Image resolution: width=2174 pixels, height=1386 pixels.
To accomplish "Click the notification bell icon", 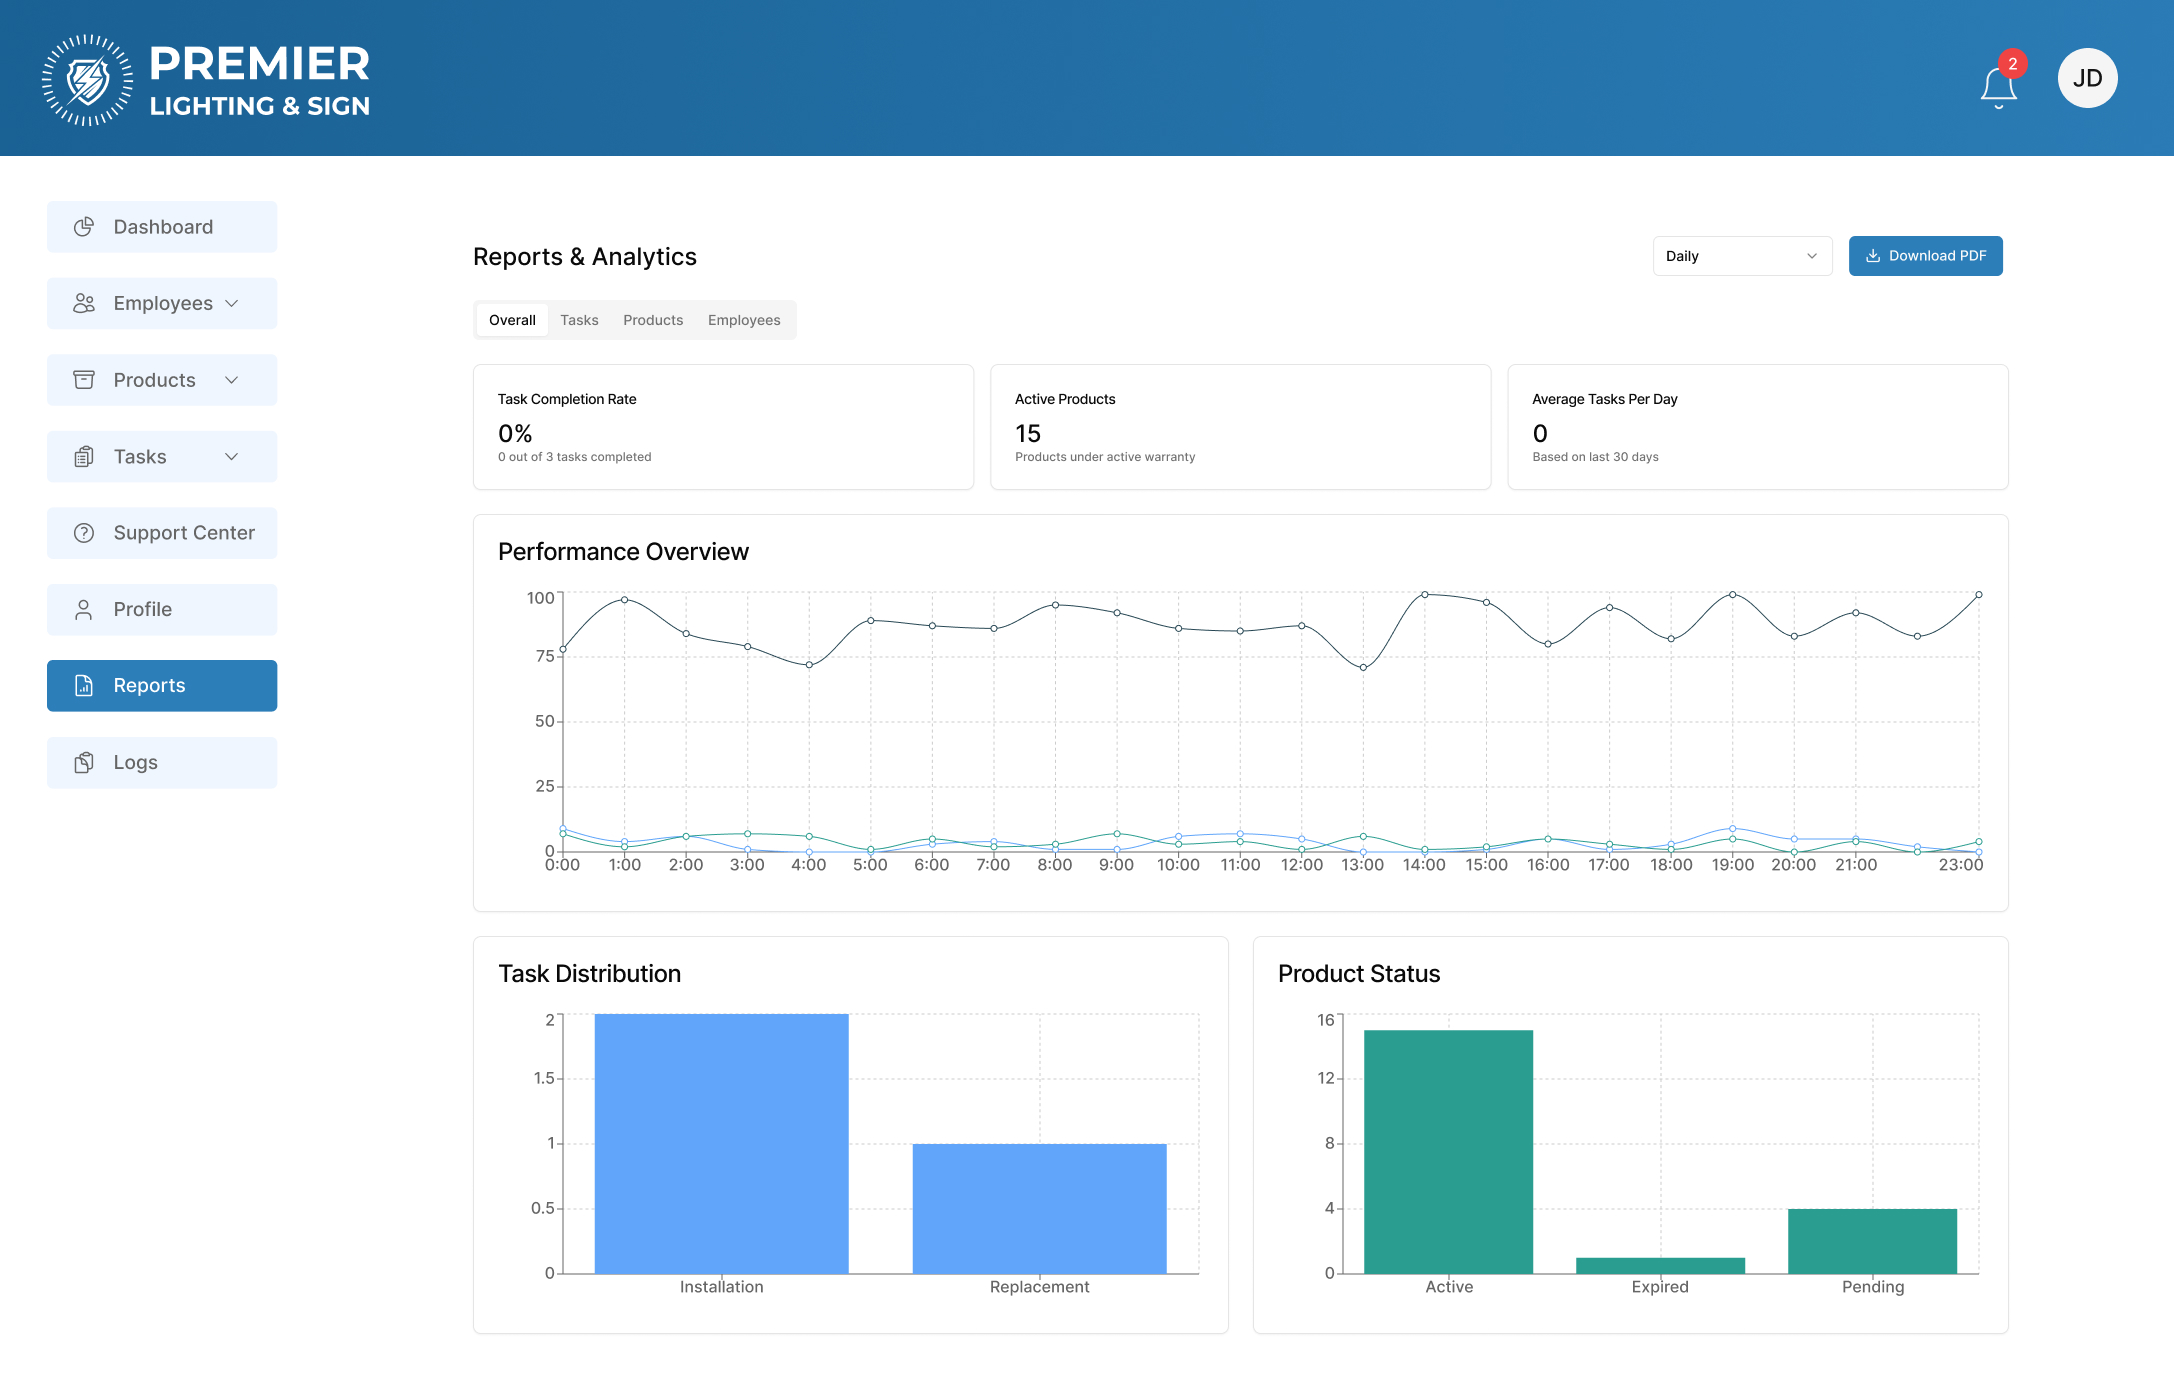I will pyautogui.click(x=1998, y=86).
